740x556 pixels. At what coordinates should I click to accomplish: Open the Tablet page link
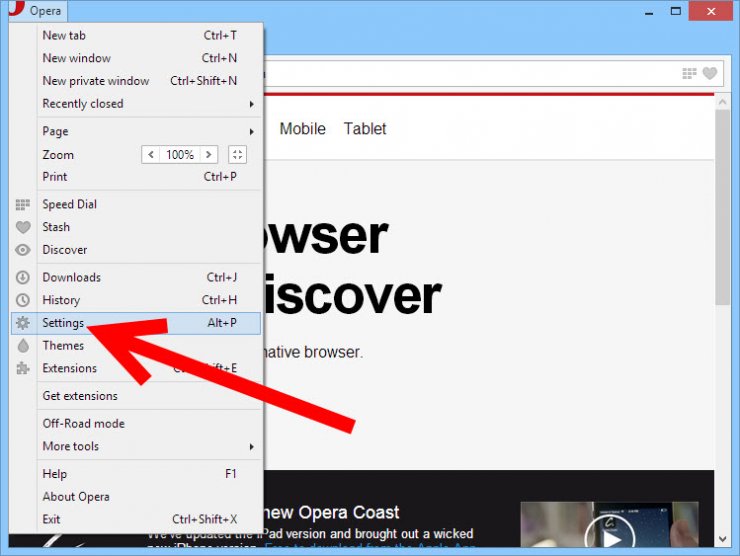[365, 128]
